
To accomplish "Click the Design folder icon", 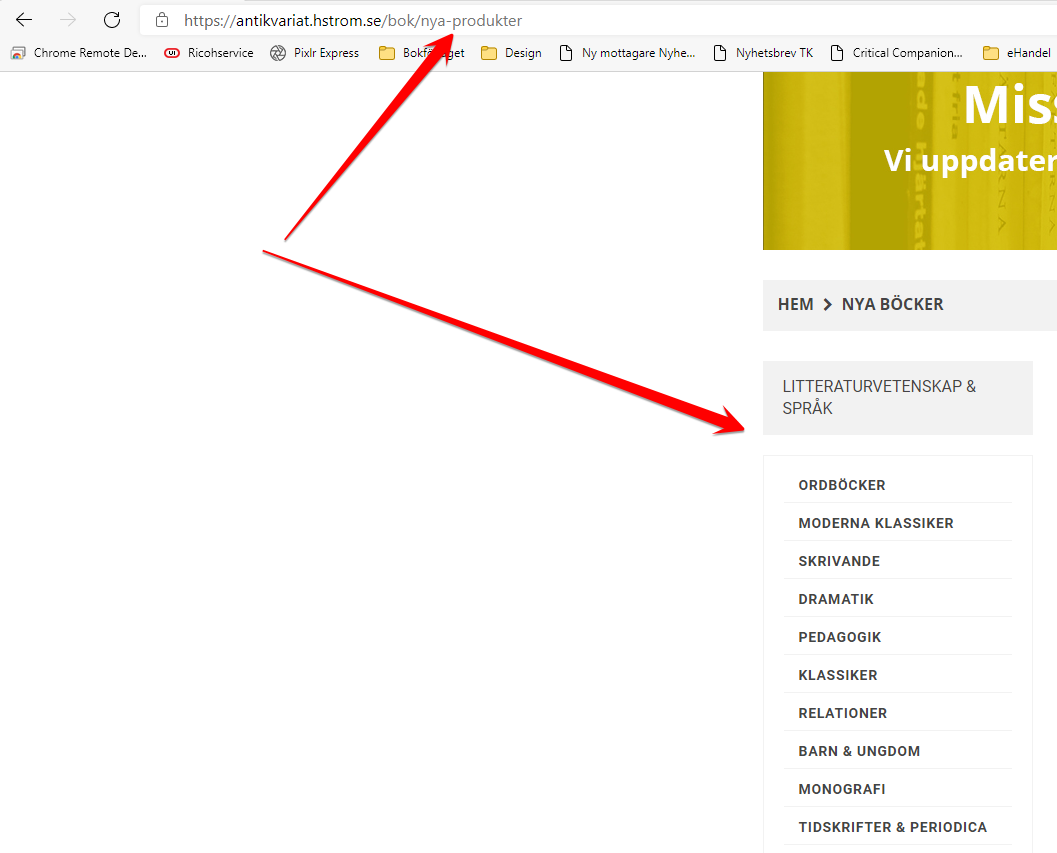I will [x=489, y=53].
